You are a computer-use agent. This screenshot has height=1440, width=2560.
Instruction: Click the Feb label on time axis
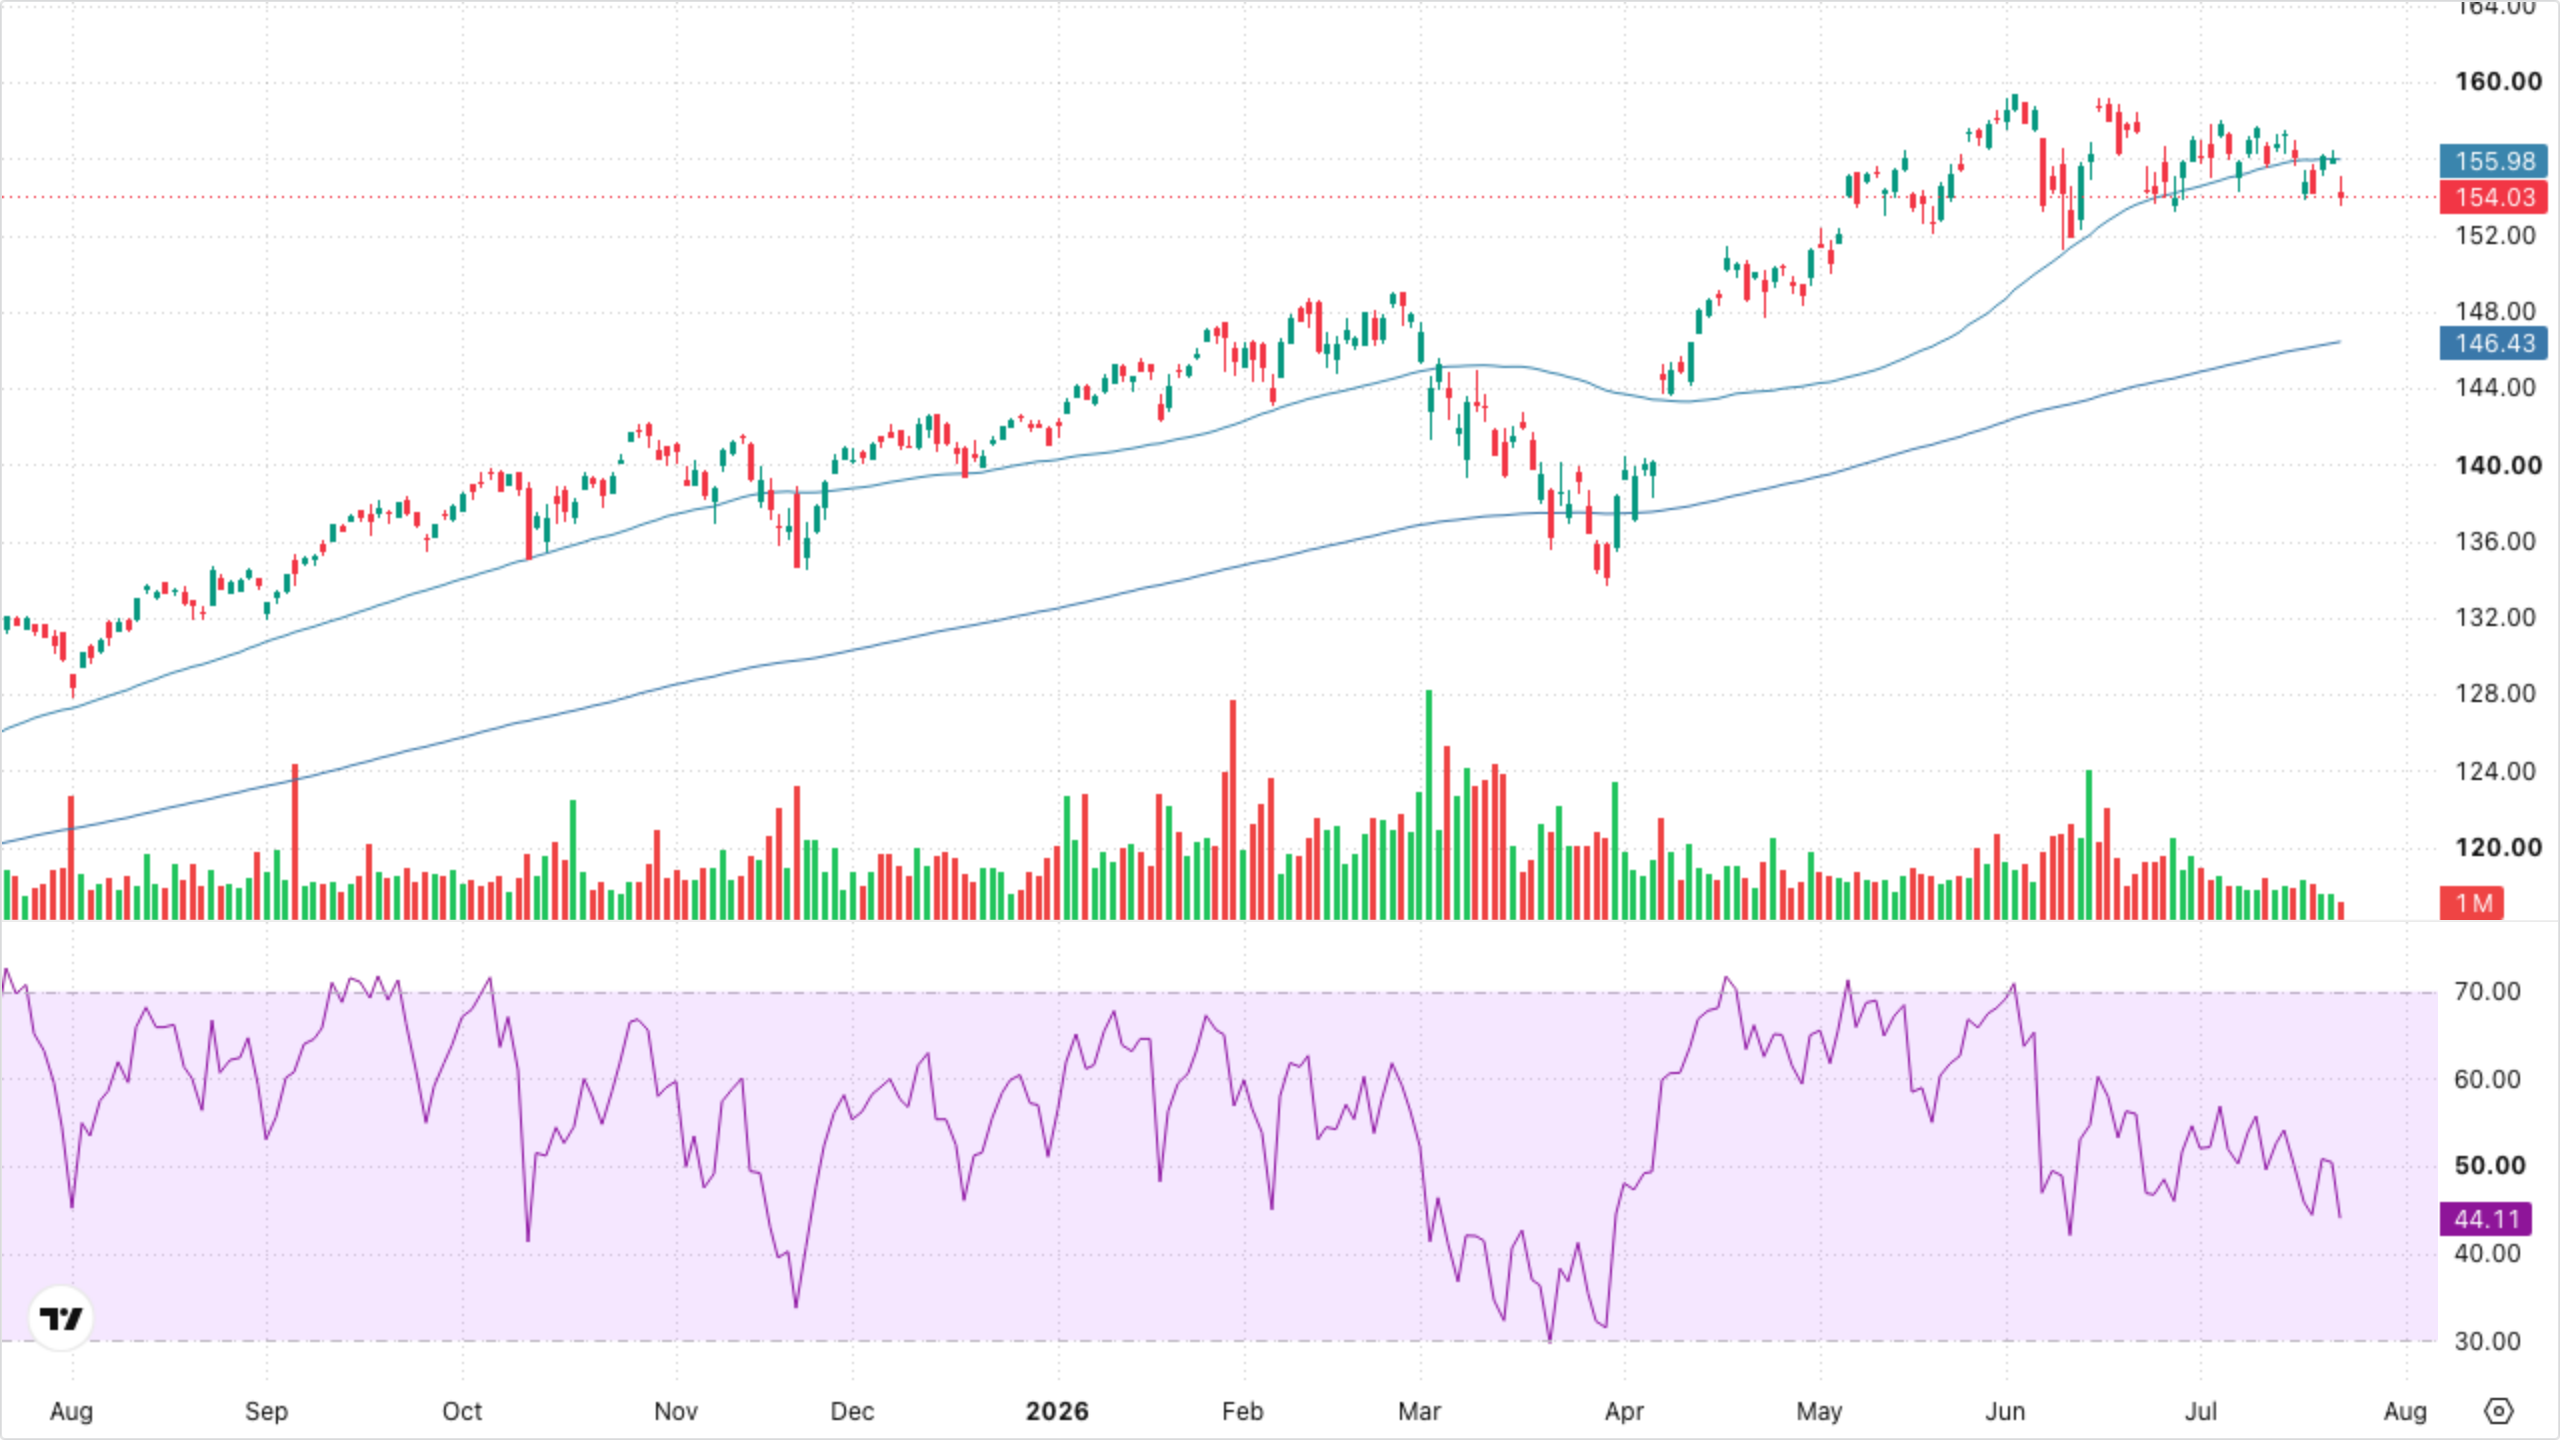1243,1411
